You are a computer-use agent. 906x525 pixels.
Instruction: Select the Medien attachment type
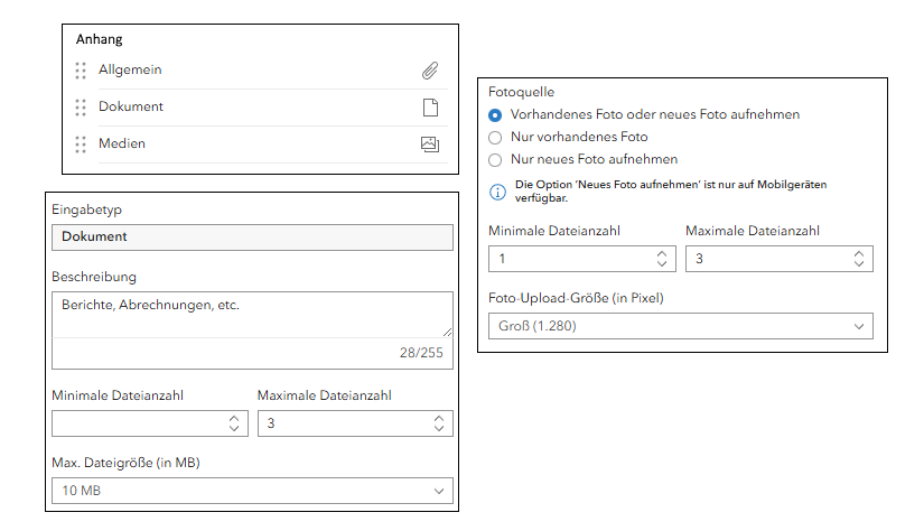[261, 144]
